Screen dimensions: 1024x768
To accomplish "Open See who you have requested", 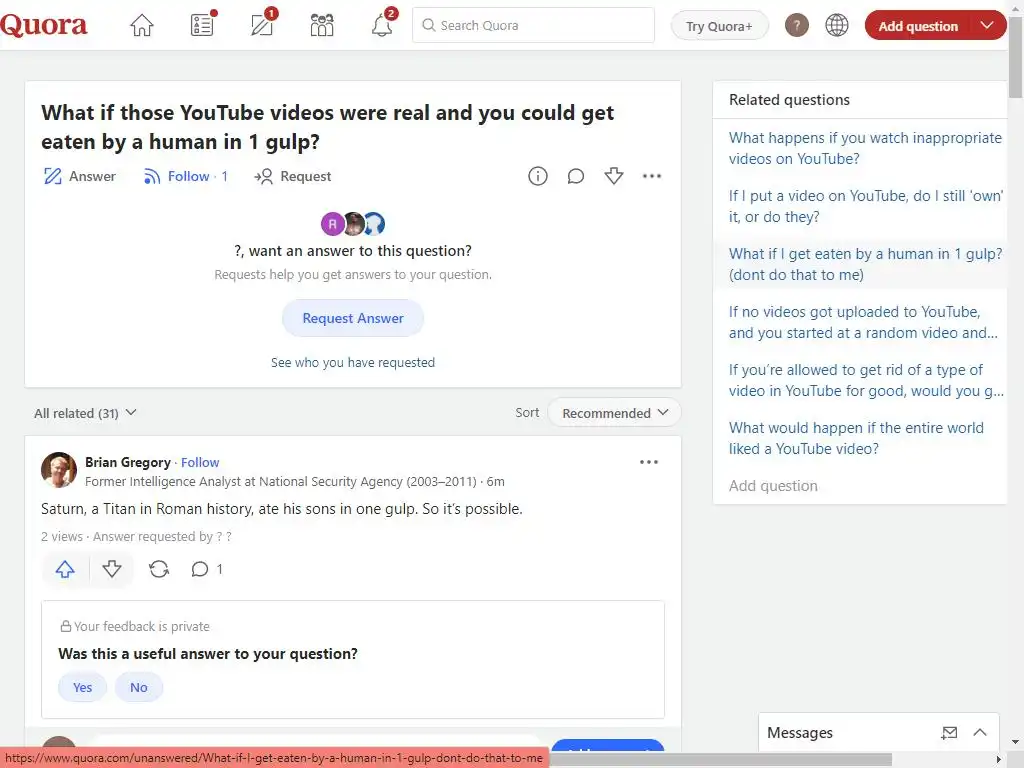I will 353,362.
